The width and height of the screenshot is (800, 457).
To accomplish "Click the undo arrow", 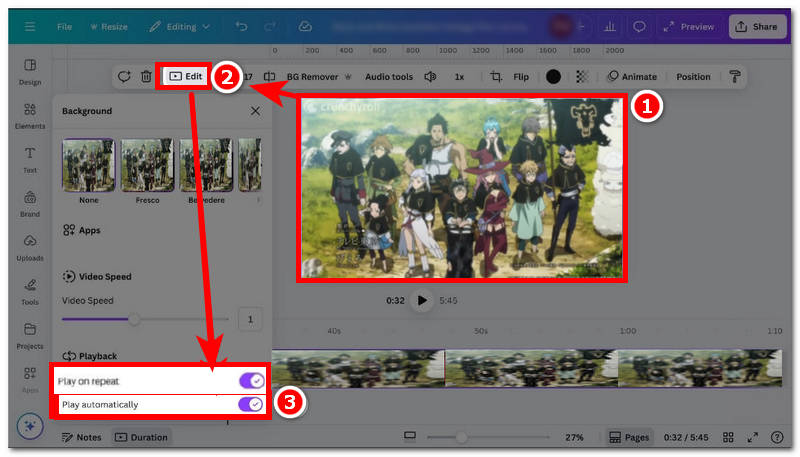I will tap(242, 26).
